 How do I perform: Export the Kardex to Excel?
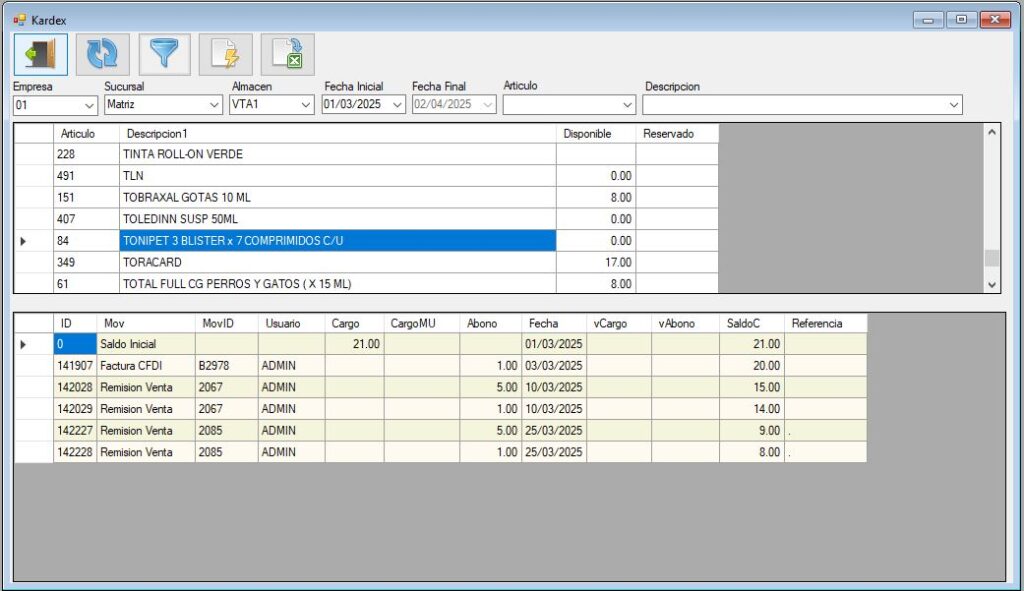point(288,54)
